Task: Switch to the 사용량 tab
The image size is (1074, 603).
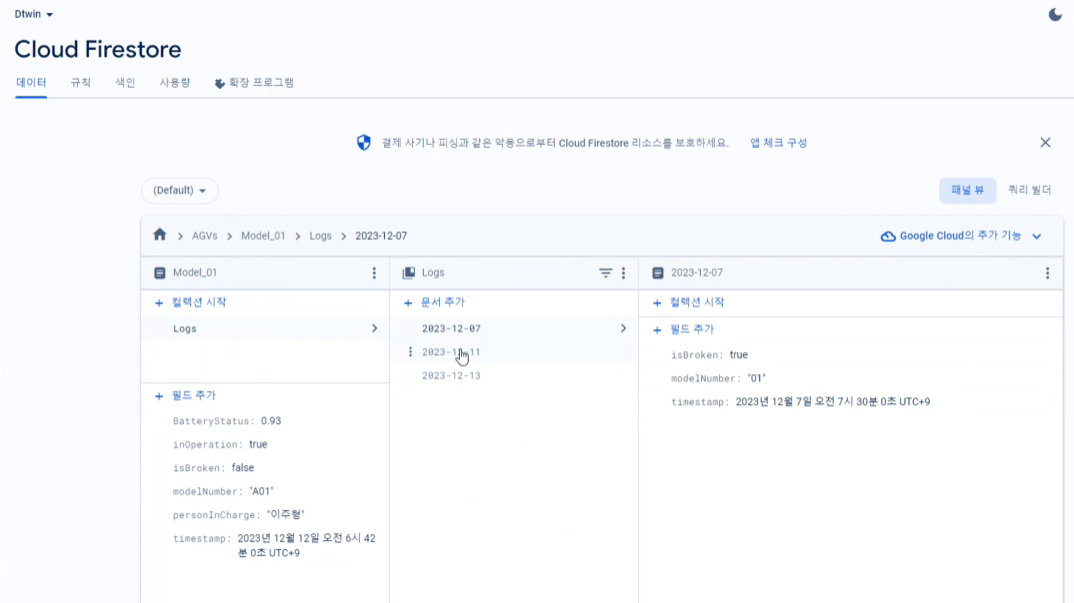Action: click(175, 82)
